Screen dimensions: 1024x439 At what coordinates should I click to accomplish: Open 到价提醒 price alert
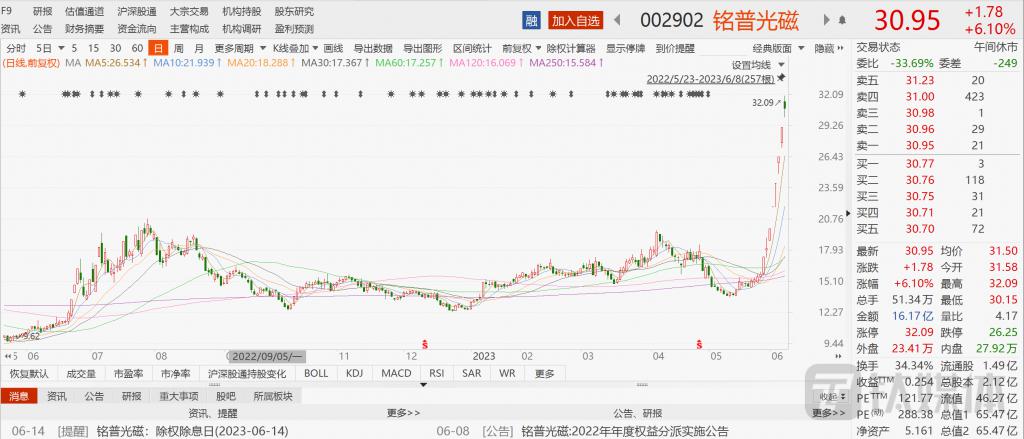click(675, 48)
